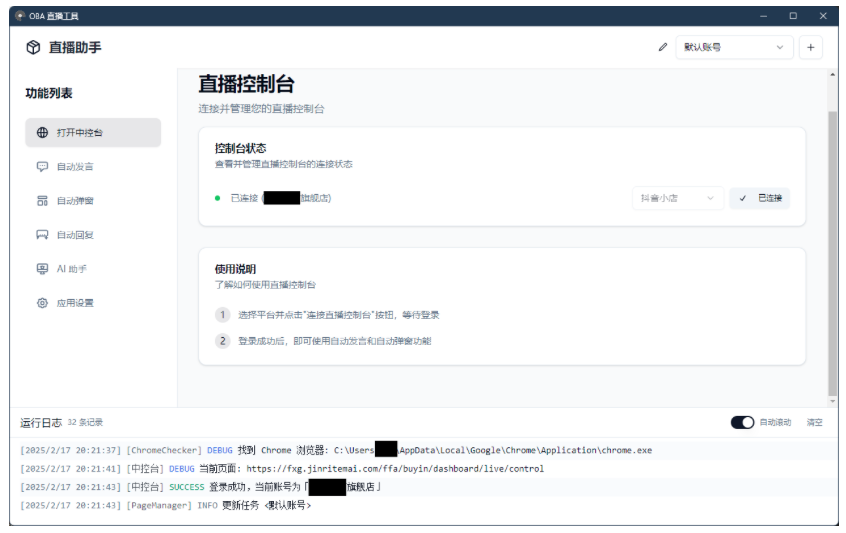Maximize the OBA 直播工具 window
Image resolution: width=846 pixels, height=533 pixels.
click(793, 16)
